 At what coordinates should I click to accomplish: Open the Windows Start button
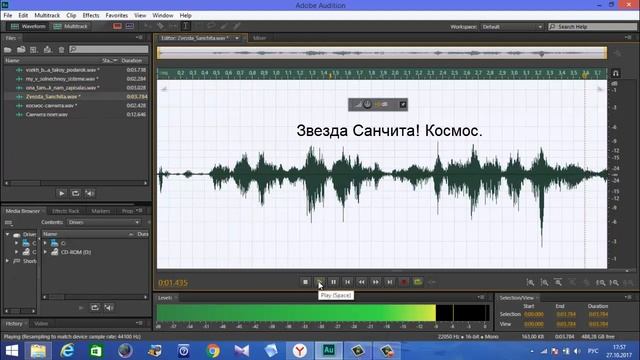coord(11,351)
